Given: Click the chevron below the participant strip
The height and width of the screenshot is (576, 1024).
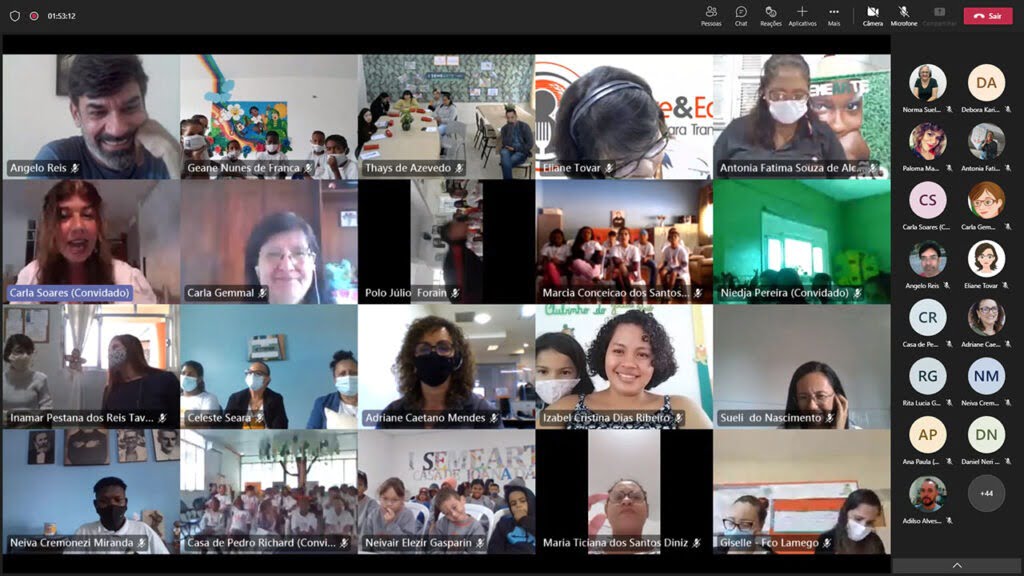Looking at the screenshot, I should tap(957, 565).
